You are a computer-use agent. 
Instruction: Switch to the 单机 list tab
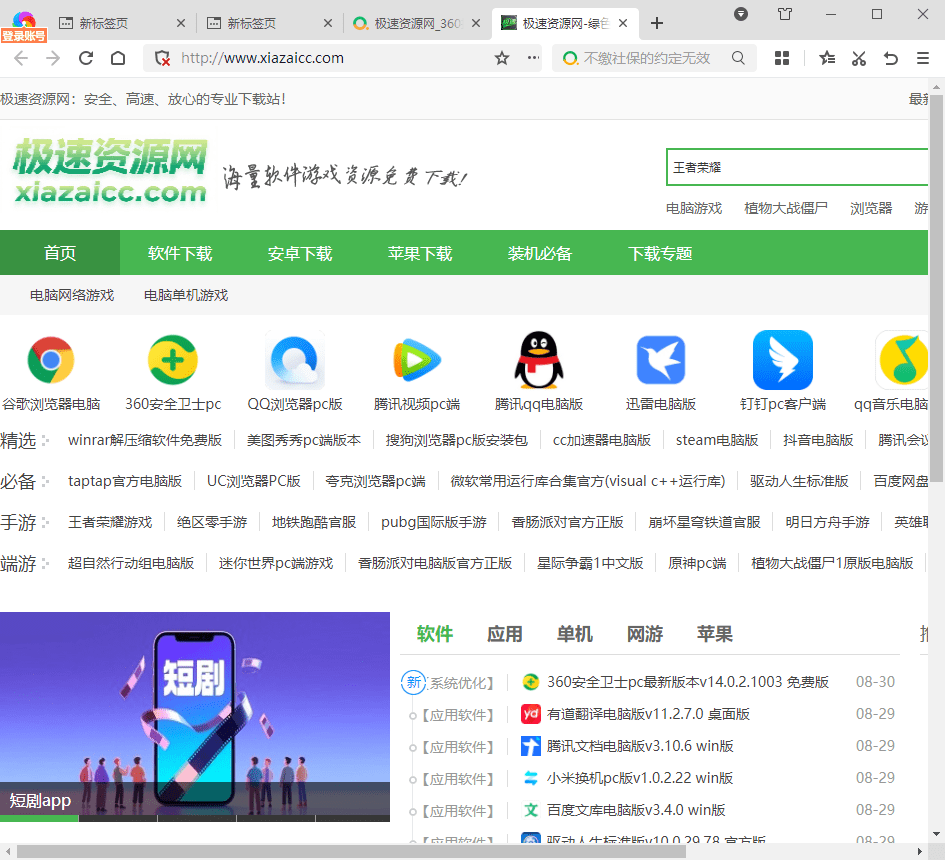(574, 634)
